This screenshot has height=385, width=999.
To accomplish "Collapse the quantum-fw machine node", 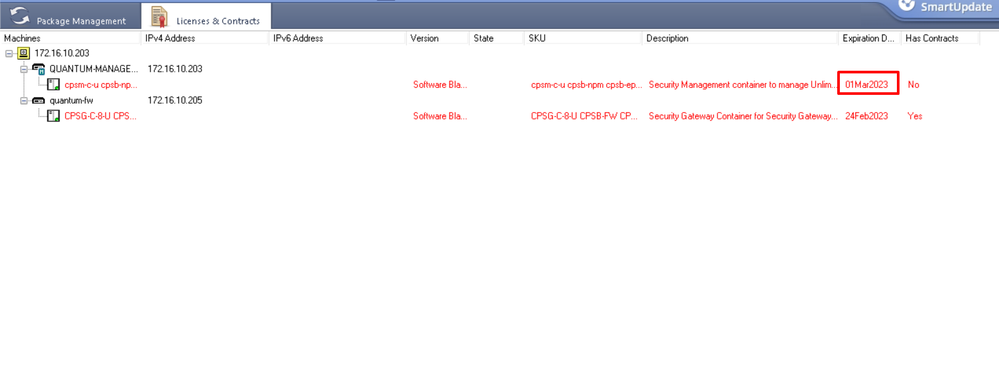I will click(x=24, y=100).
